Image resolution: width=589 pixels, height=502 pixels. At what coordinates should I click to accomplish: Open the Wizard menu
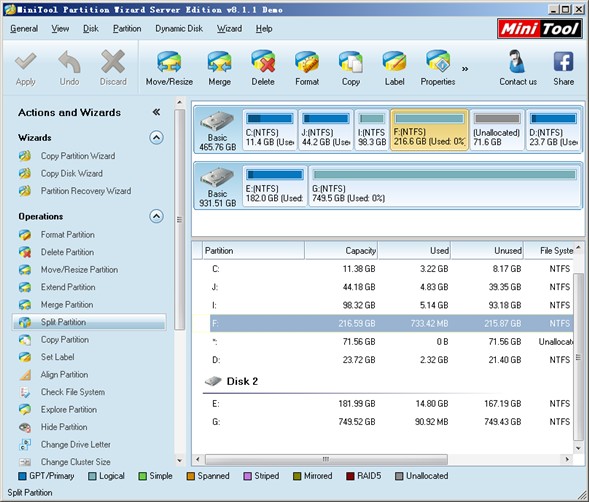(x=229, y=29)
